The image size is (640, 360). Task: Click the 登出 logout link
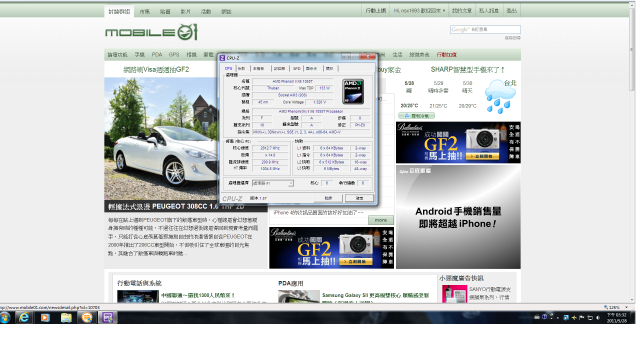point(511,11)
